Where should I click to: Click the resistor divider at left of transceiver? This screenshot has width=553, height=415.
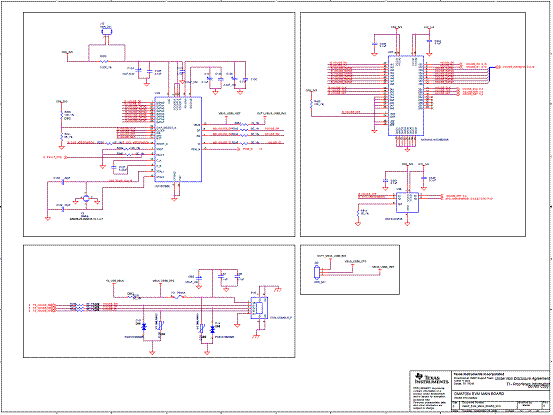(x=61, y=125)
